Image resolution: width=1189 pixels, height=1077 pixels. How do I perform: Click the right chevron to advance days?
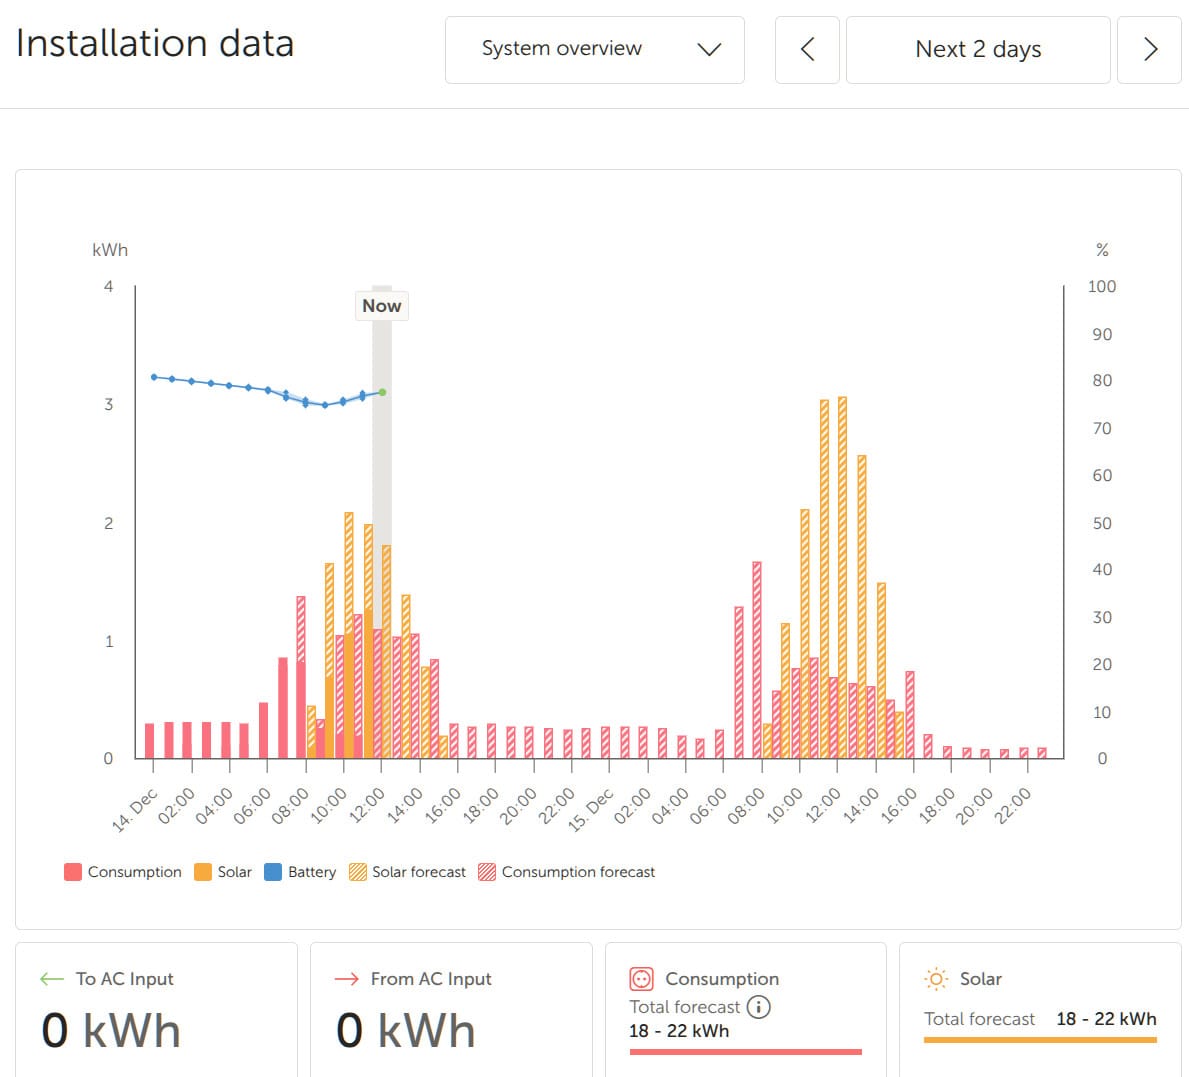[1149, 50]
